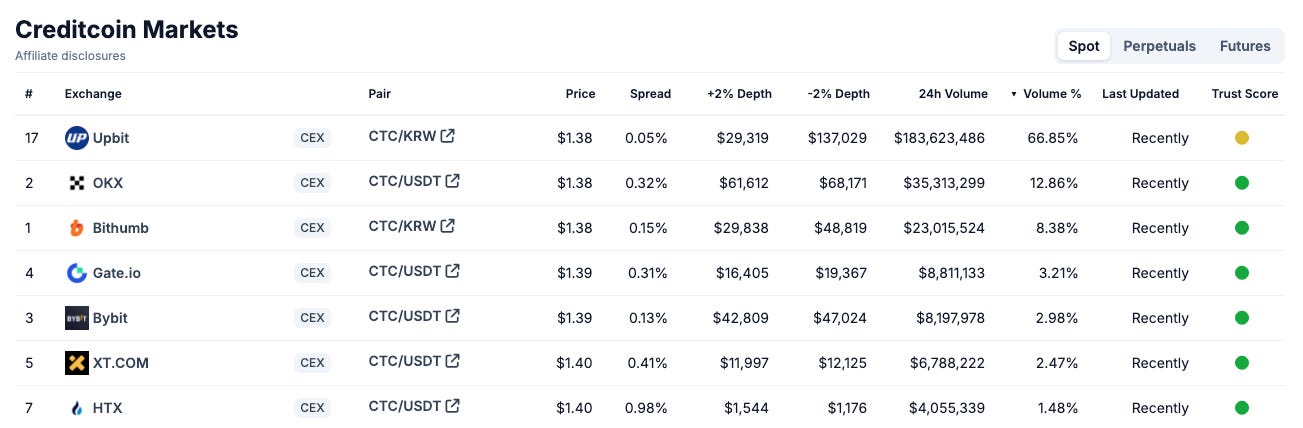The width and height of the screenshot is (1303, 428).
Task: Open external link icon for Upbit CTC/KRW
Action: click(448, 136)
